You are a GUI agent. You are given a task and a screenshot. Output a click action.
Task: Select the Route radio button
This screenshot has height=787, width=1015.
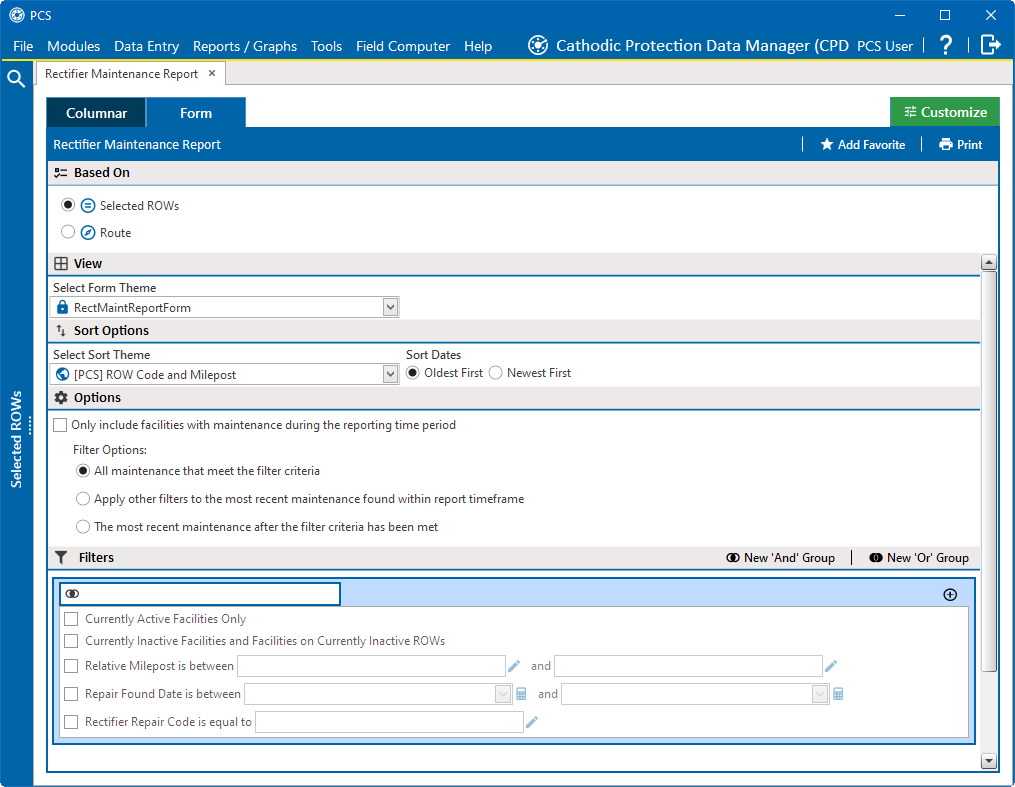tap(68, 232)
